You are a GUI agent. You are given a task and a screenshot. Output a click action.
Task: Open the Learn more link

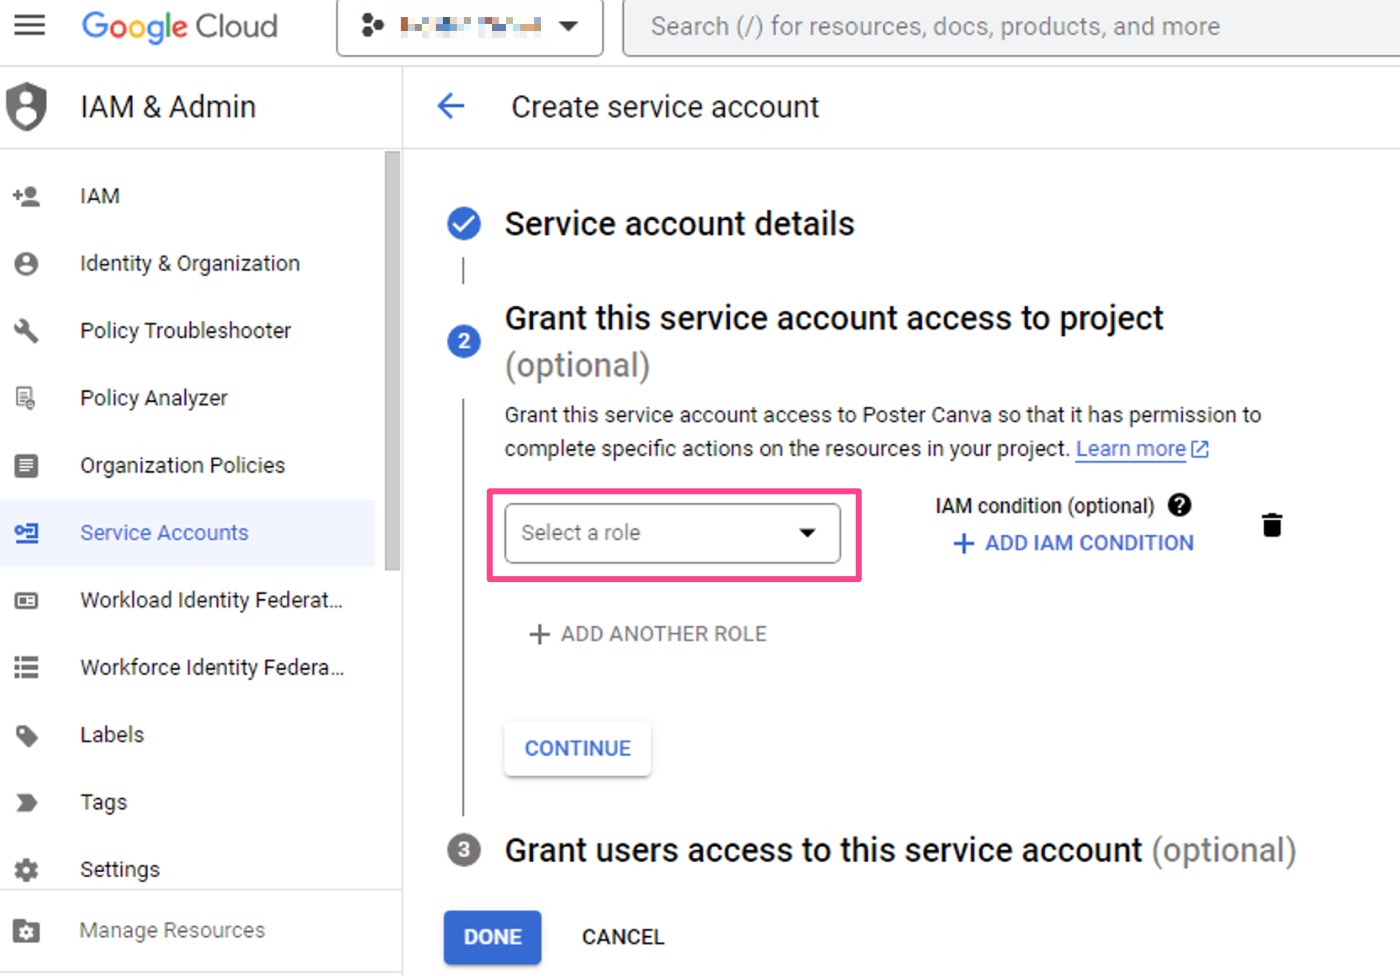(x=1133, y=448)
